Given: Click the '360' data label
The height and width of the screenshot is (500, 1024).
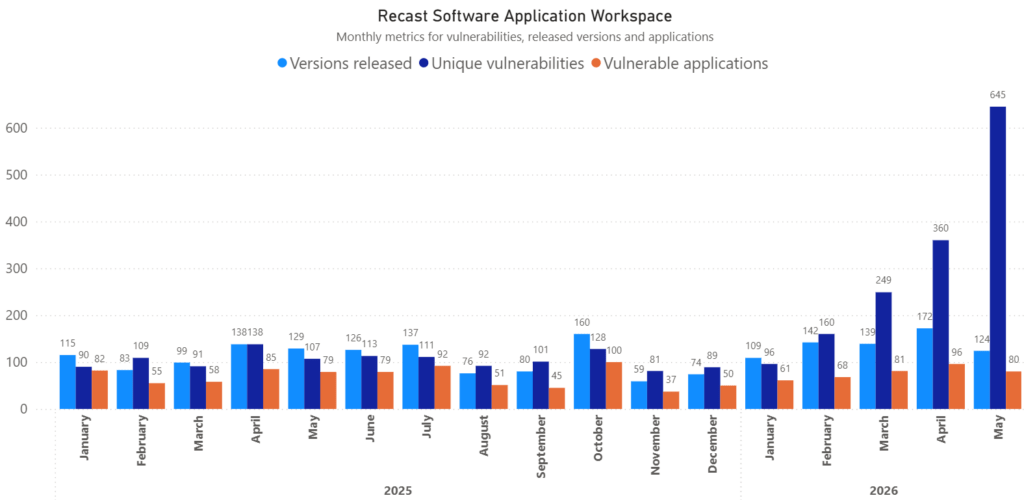Looking at the screenshot, I should pyautogui.click(x=940, y=228).
